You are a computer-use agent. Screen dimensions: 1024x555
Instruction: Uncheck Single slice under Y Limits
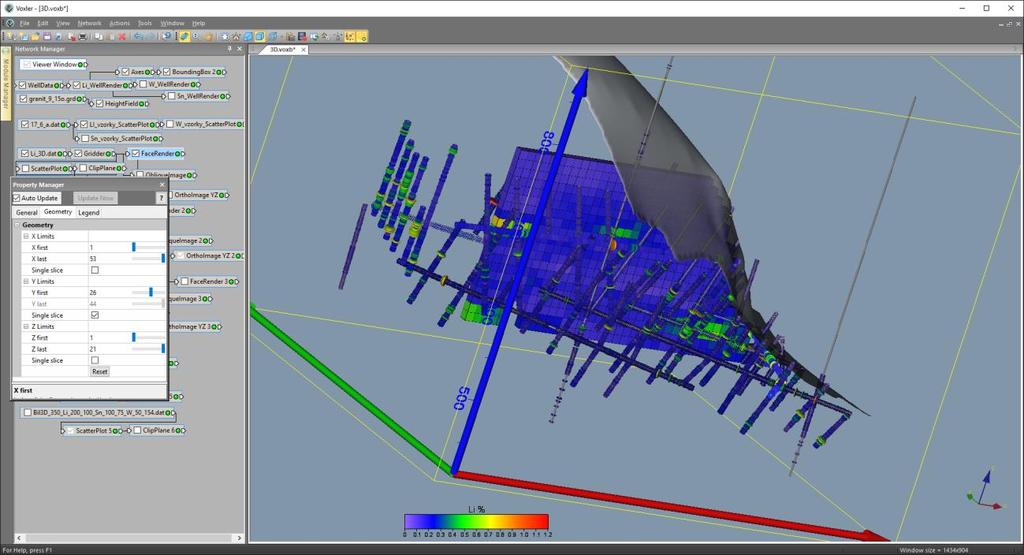(x=95, y=315)
